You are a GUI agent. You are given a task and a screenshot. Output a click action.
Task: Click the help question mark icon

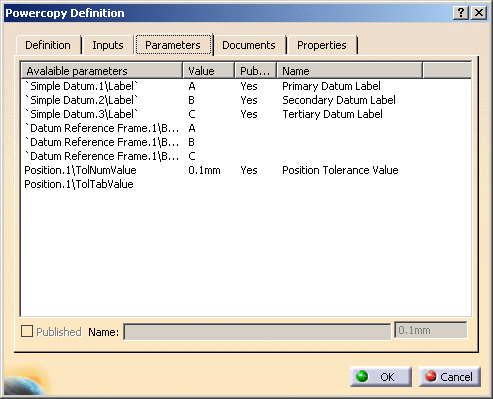tap(461, 13)
